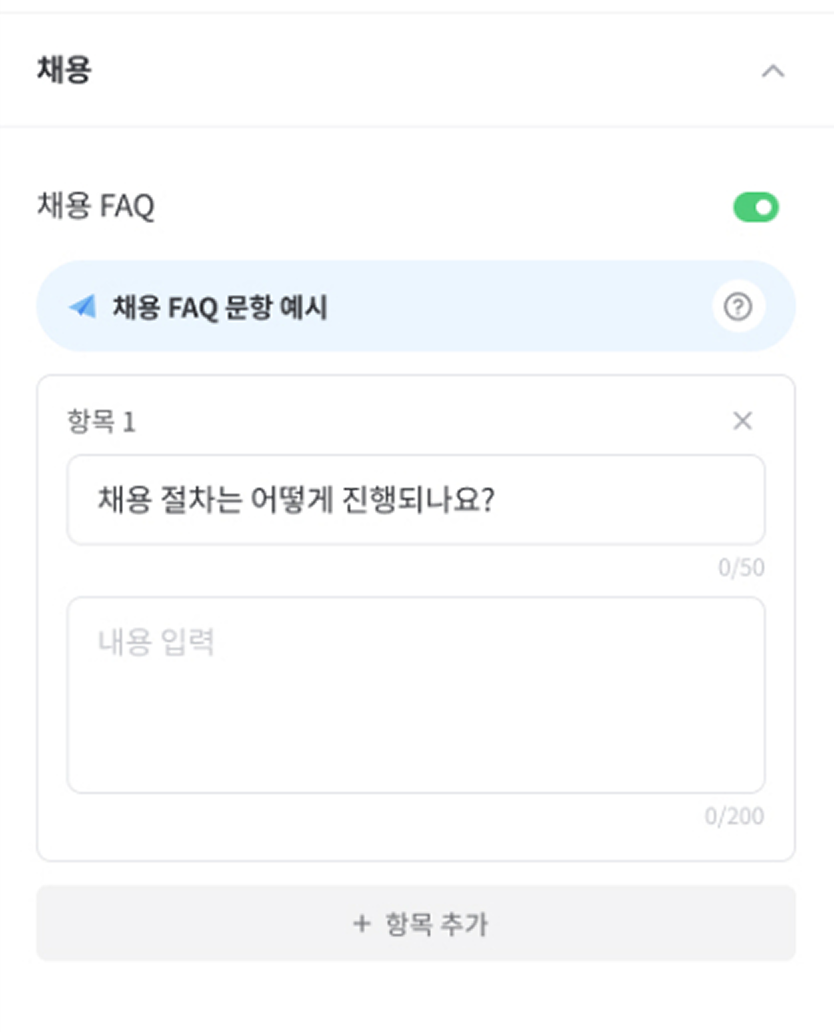Open the 채용 FAQ 문항 예시 banner
The width and height of the screenshot is (834, 1032).
pos(416,306)
